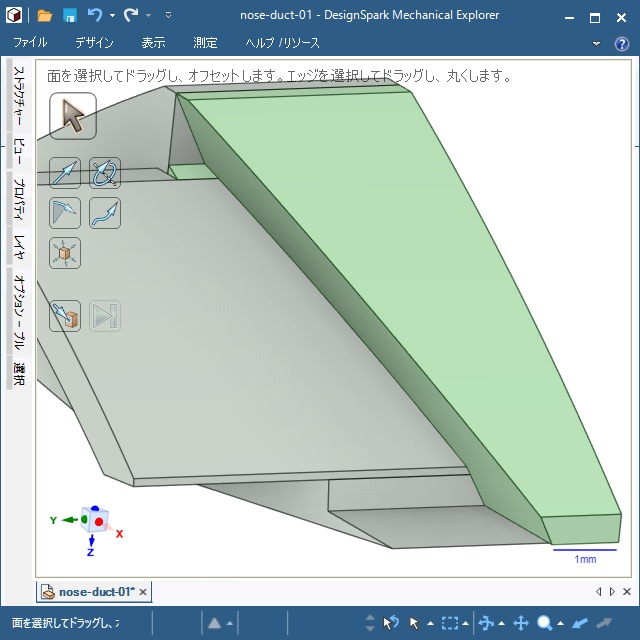Click the Select tool guide arrow
Image resolution: width=640 pixels, height=640 pixels.
[72, 116]
